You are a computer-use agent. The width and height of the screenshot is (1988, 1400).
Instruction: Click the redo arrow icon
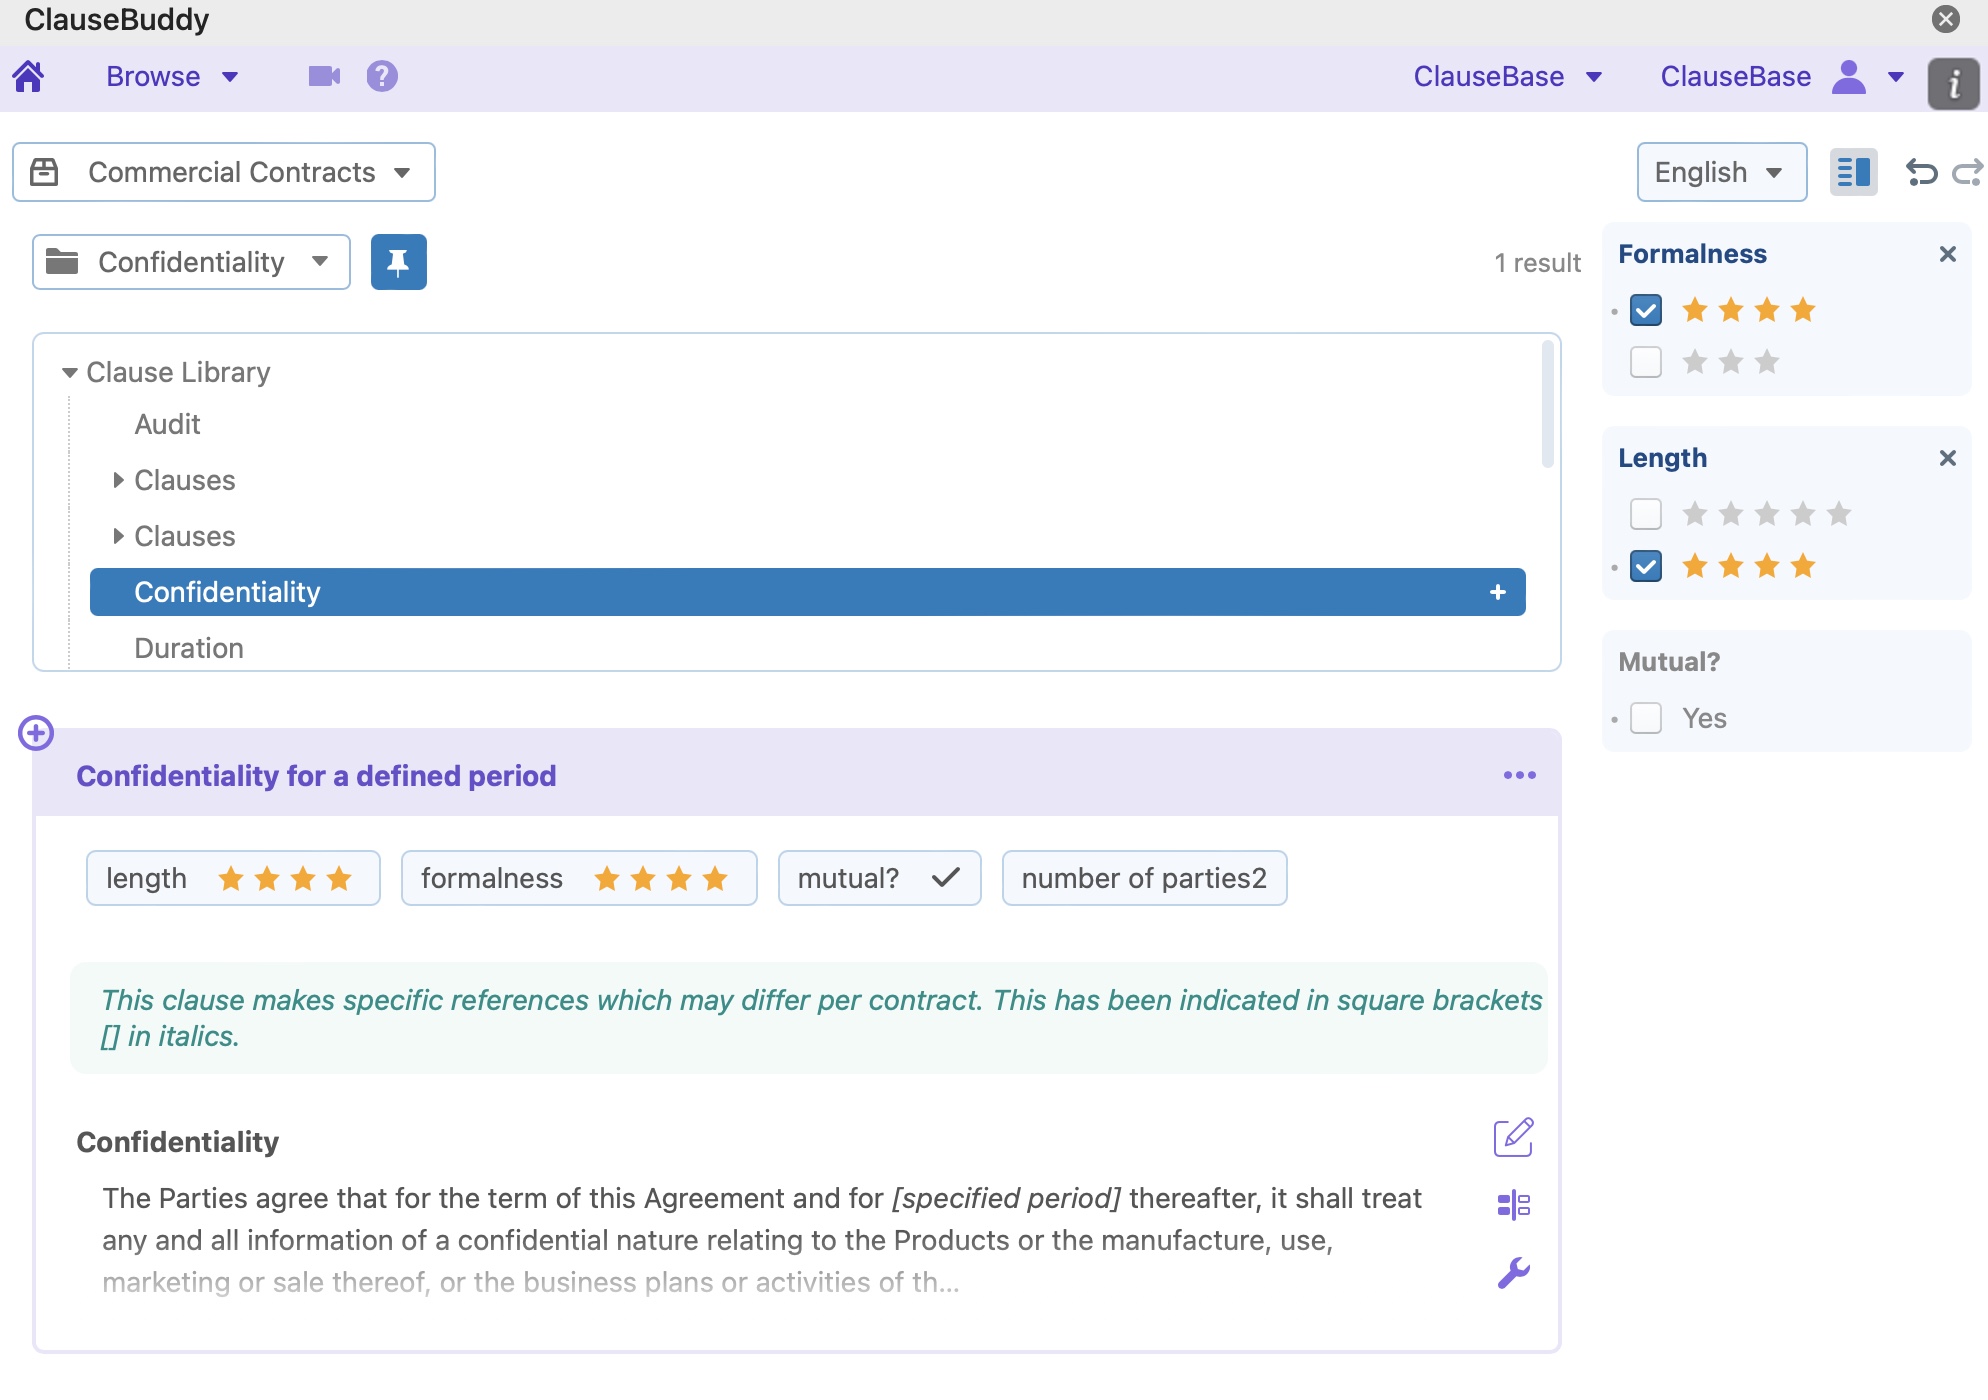click(x=1967, y=172)
